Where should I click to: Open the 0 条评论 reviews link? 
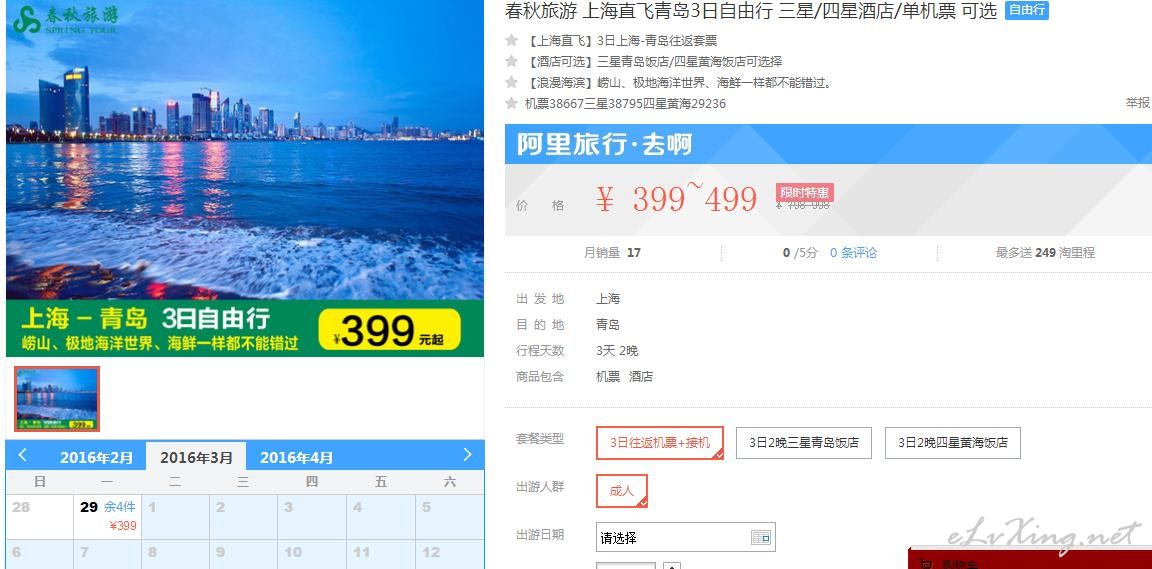(854, 253)
